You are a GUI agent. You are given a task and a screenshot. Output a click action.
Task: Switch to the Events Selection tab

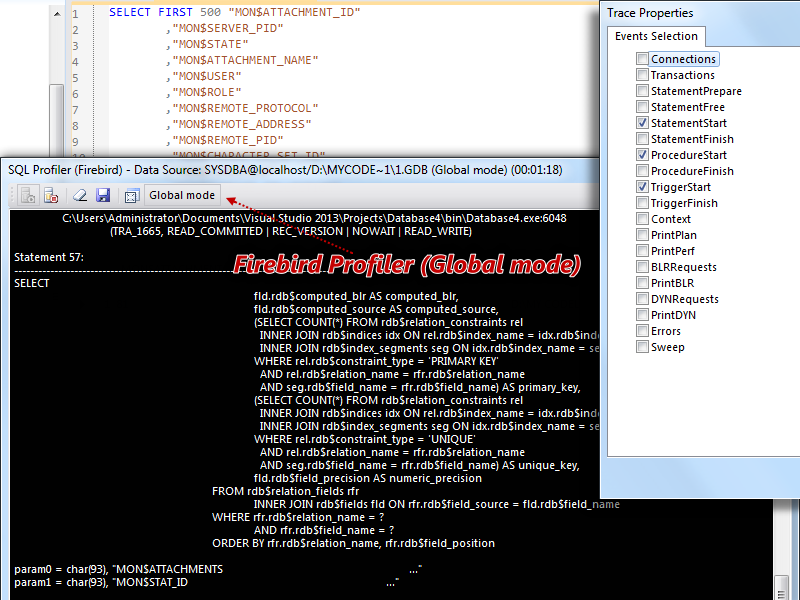(x=656, y=36)
